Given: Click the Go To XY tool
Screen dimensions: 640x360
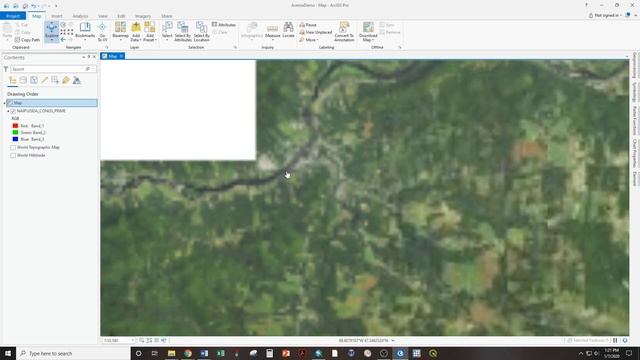Looking at the screenshot, I should click(102, 31).
